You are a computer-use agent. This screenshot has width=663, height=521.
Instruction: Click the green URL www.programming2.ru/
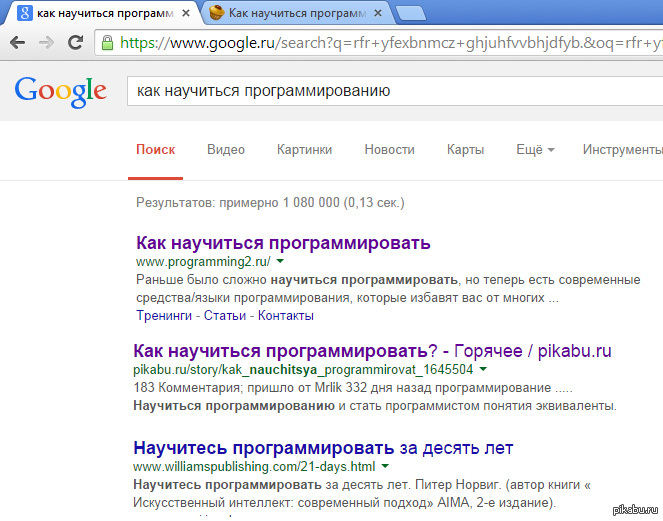[x=203, y=262]
